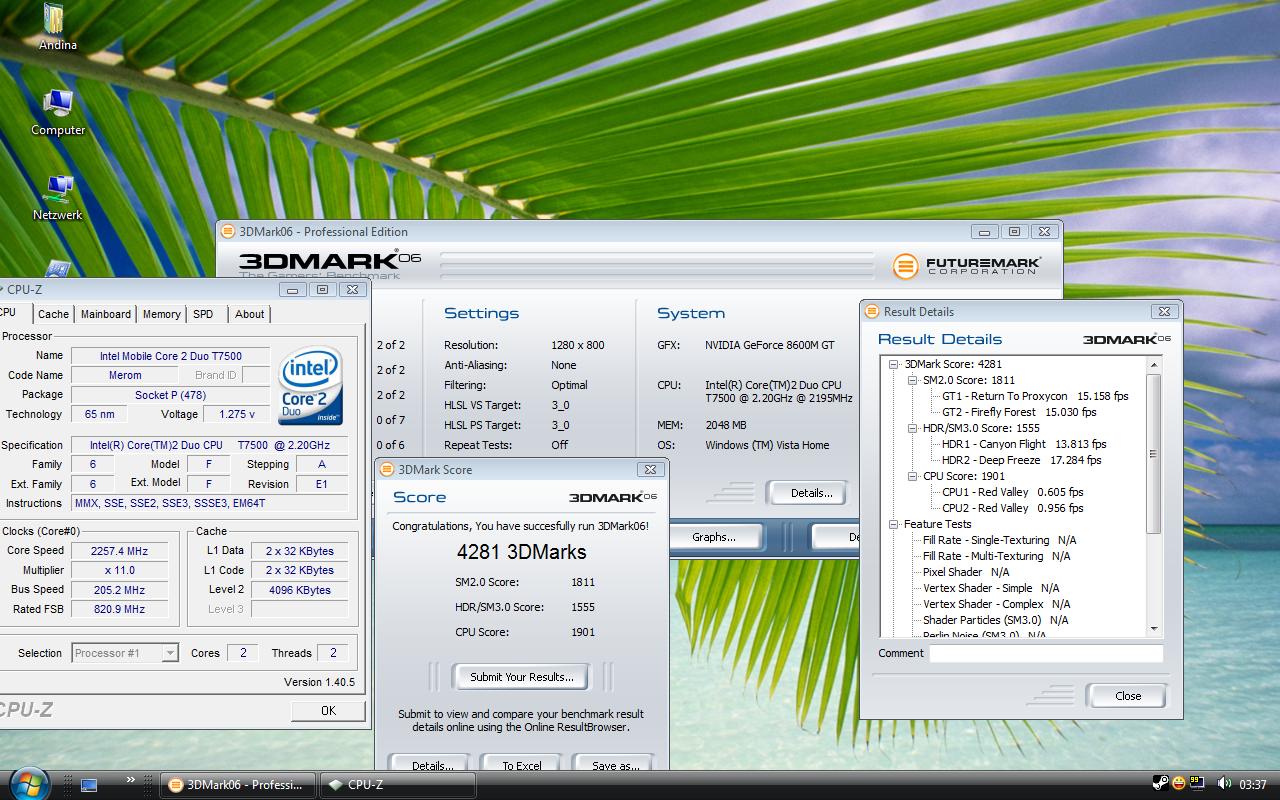Screen dimensions: 1280x800
Task: Select HDR2 - Deep Freeze row
Action: (1021, 461)
